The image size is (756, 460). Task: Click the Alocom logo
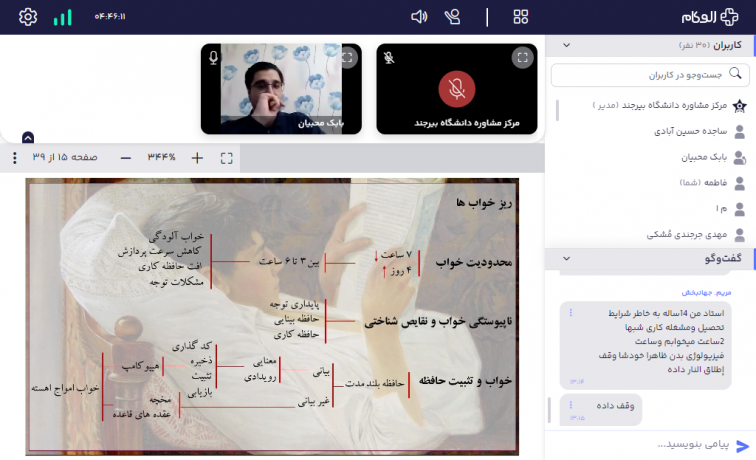tap(710, 17)
